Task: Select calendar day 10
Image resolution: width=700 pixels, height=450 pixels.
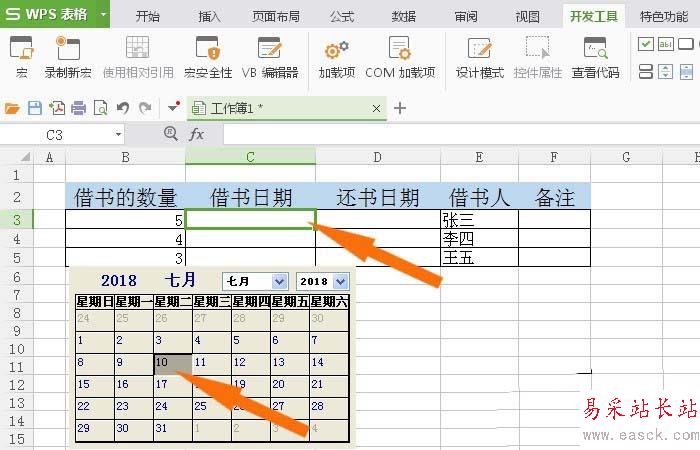Action: (173, 364)
